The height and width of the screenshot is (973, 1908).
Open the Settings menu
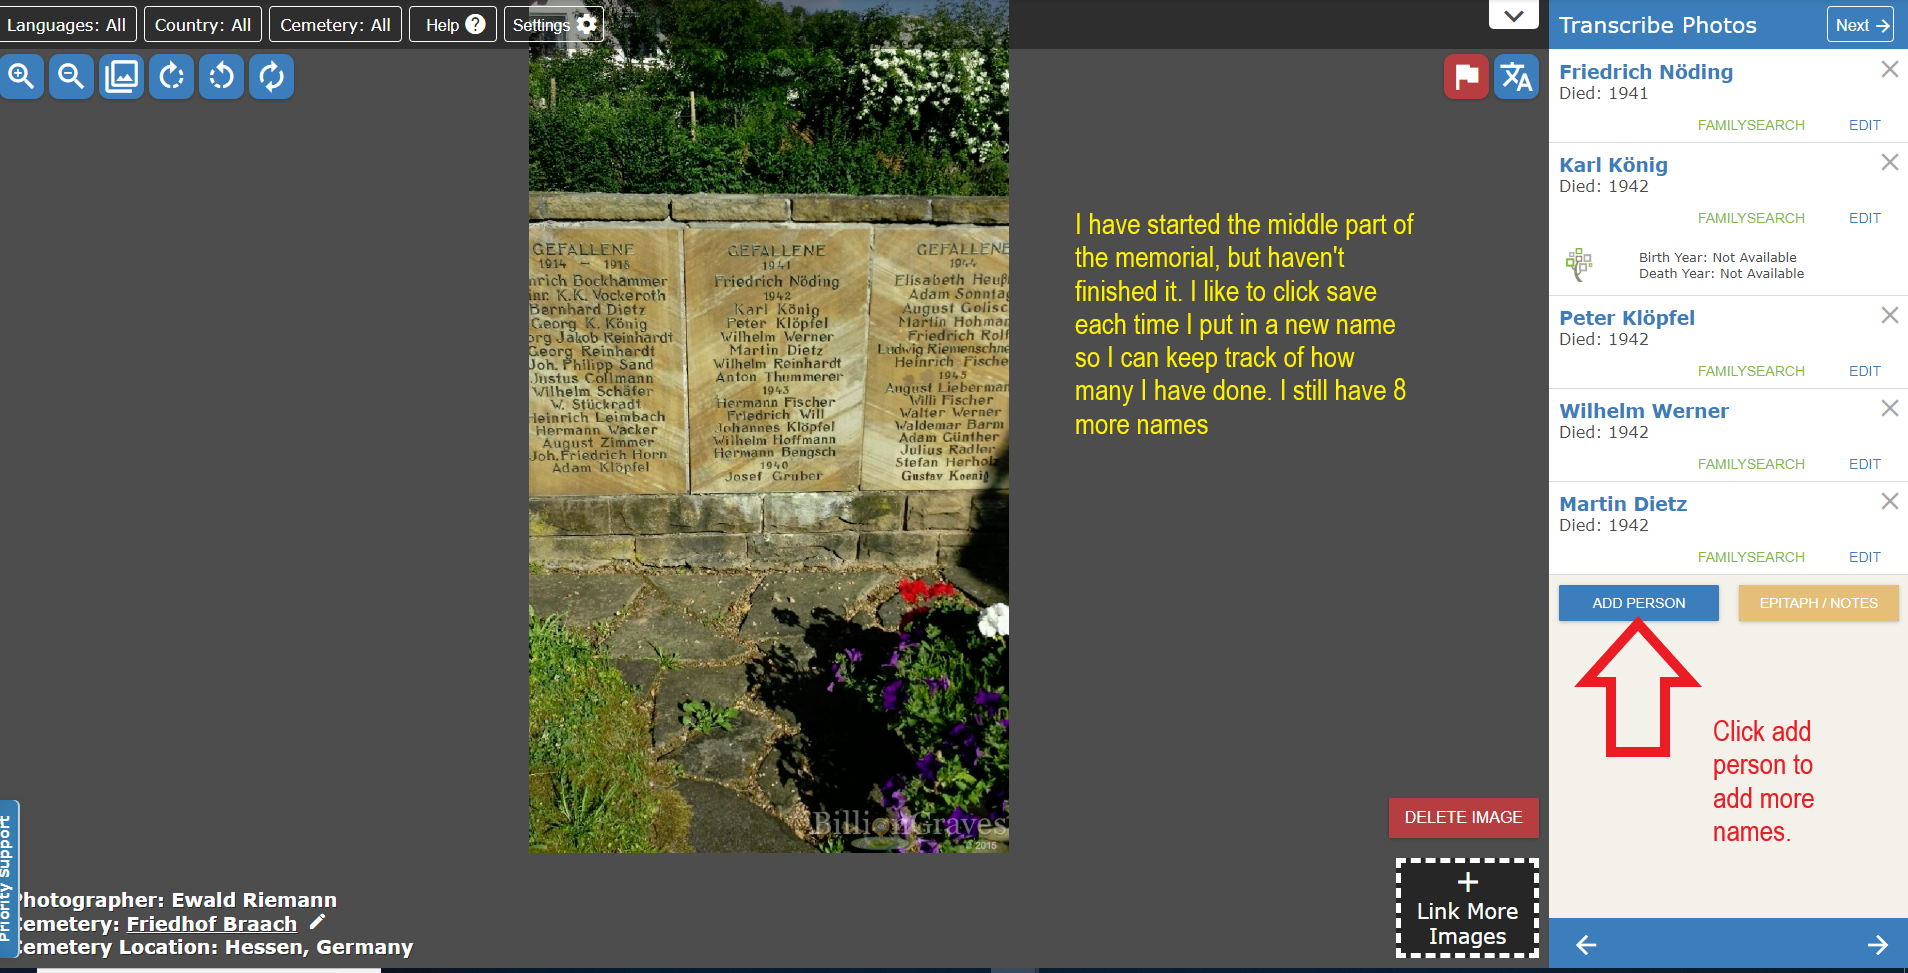coord(552,24)
